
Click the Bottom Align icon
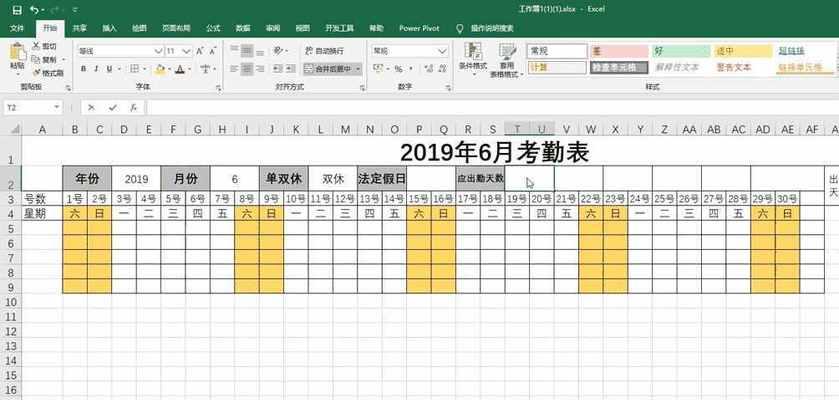[x=260, y=51]
